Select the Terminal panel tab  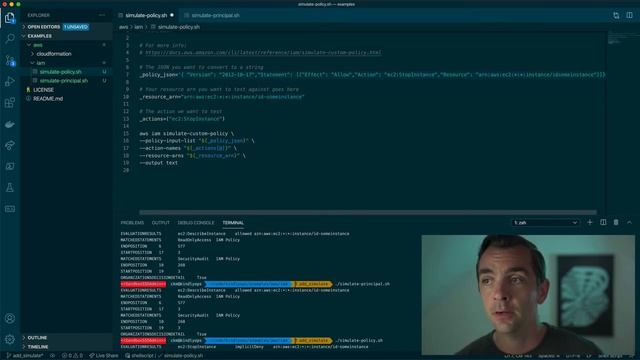tap(233, 222)
